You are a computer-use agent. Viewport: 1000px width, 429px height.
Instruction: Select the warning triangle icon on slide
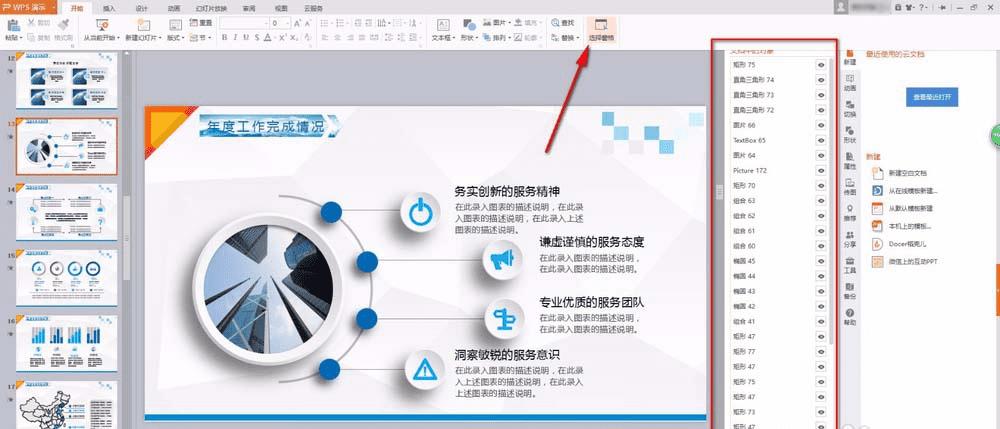tap(424, 369)
